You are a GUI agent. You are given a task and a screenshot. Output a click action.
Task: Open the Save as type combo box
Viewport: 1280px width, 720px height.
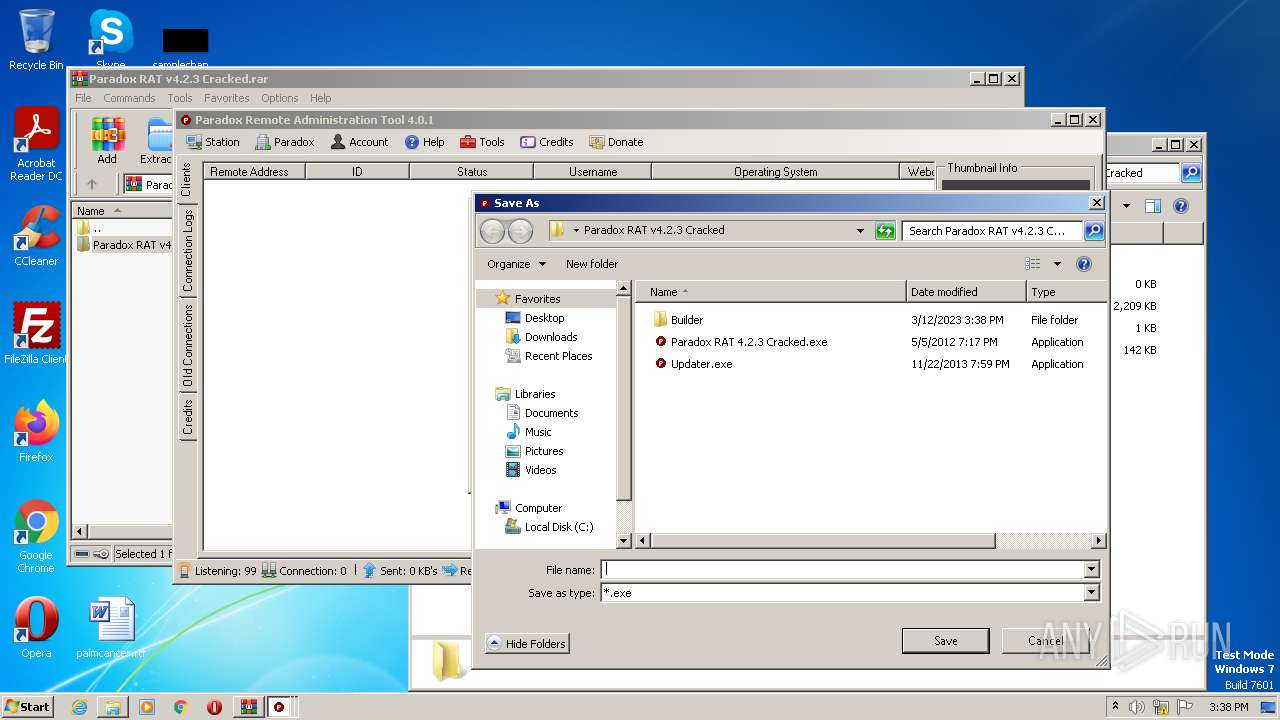850,593
